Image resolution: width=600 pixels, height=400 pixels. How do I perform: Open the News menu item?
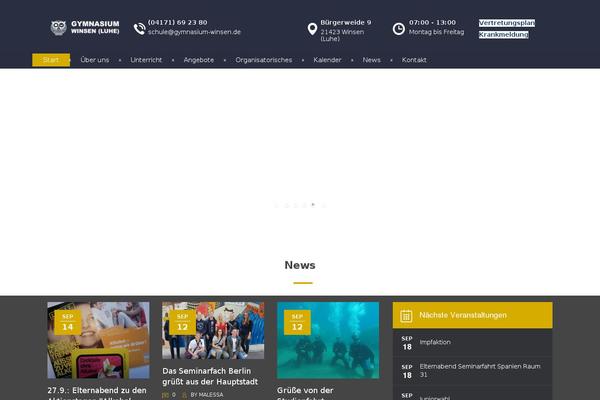coord(372,60)
